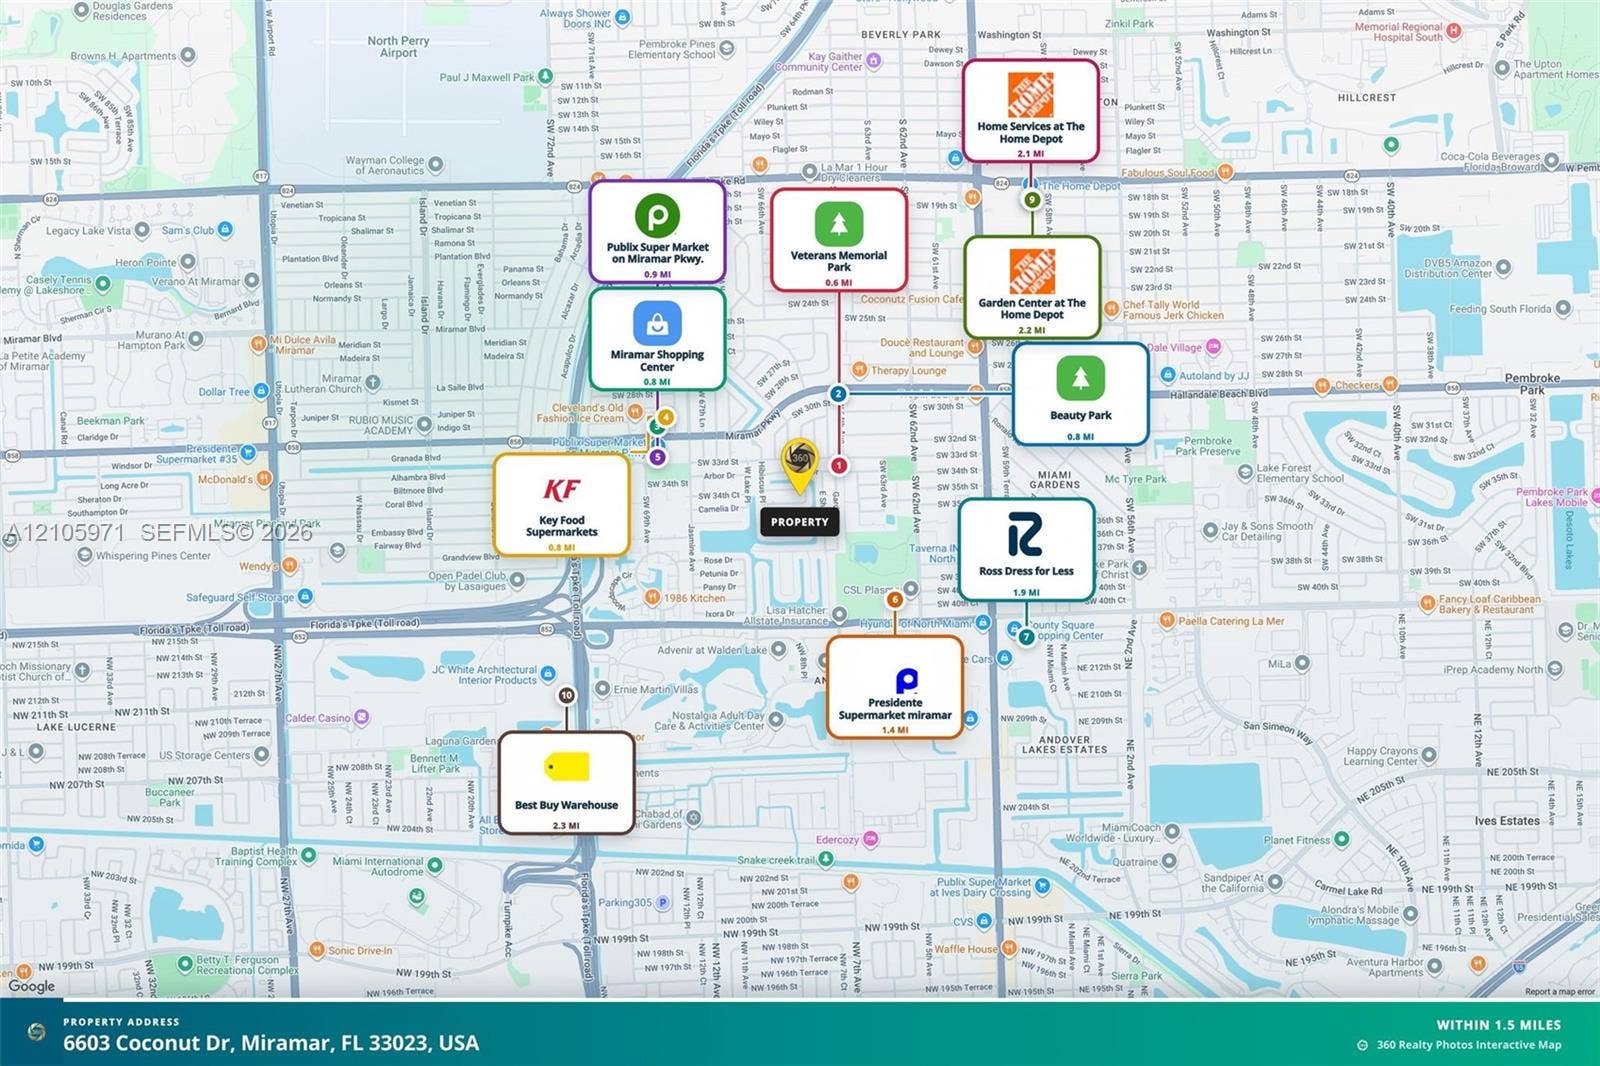Click red numbered marker 1 by property
The width and height of the screenshot is (1600, 1066).
(838, 465)
